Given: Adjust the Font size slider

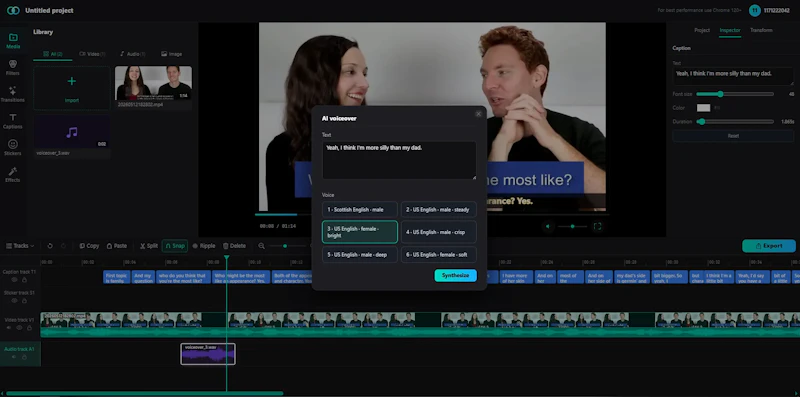Looking at the screenshot, I should click(735, 94).
